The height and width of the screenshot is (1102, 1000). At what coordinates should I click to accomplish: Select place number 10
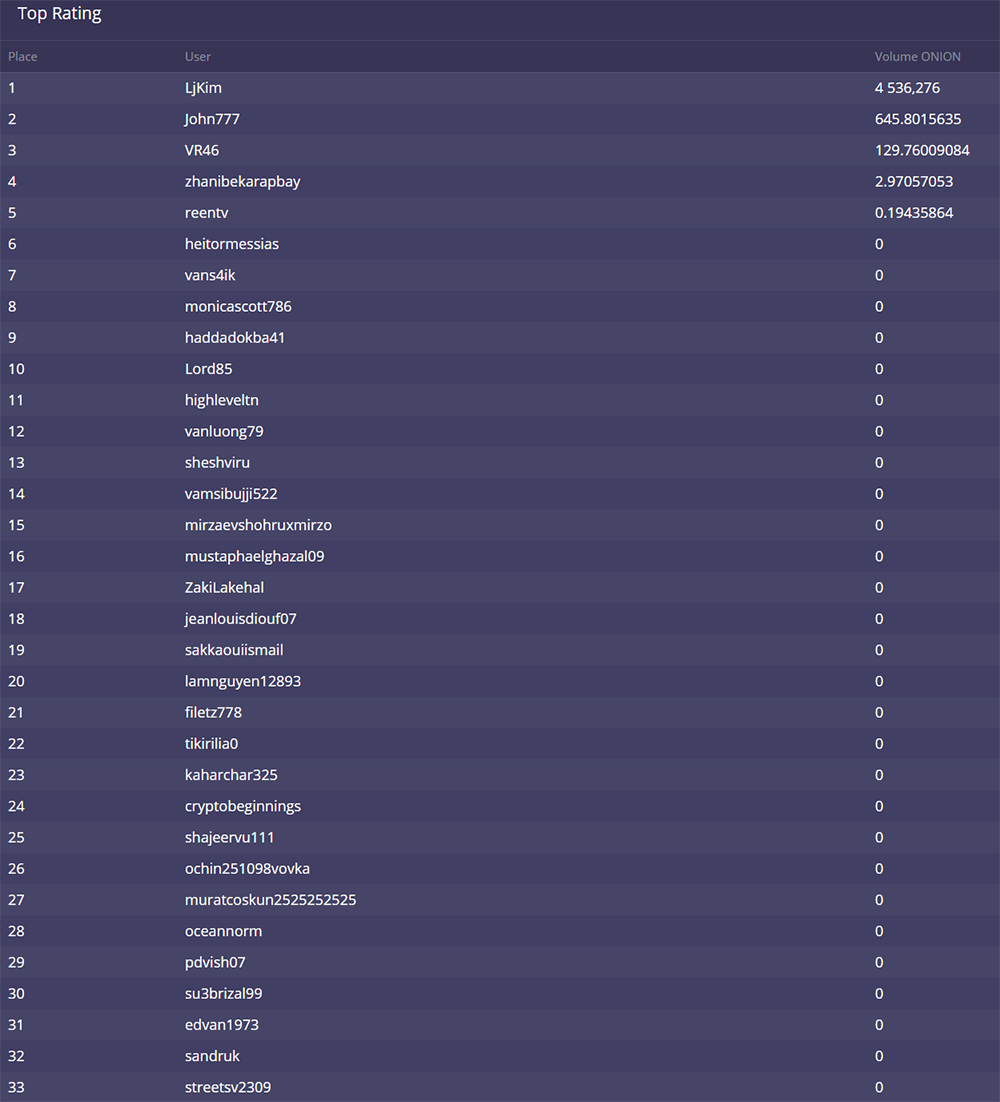[16, 369]
